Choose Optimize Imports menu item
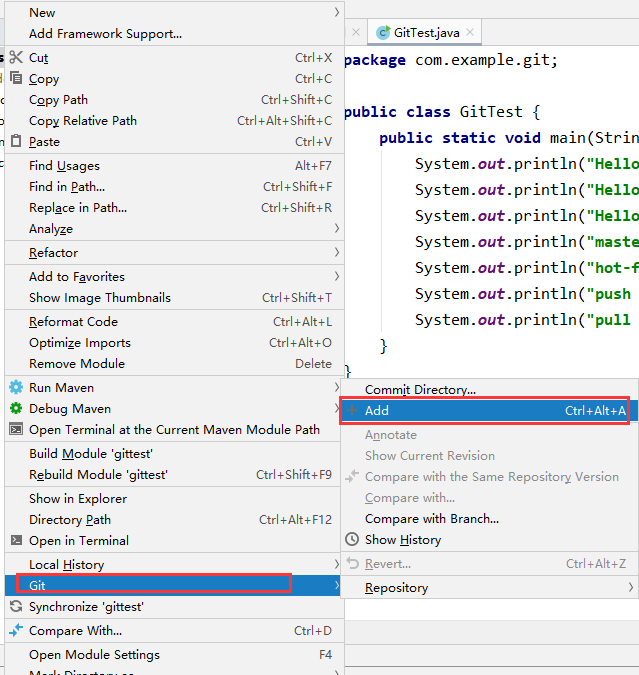The width and height of the screenshot is (639, 675). pos(174,343)
